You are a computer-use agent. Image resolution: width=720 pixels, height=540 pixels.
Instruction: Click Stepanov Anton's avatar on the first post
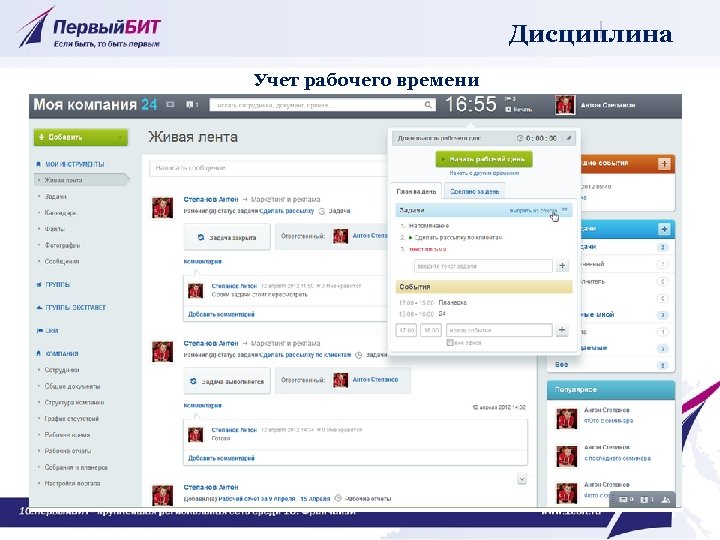click(x=163, y=208)
